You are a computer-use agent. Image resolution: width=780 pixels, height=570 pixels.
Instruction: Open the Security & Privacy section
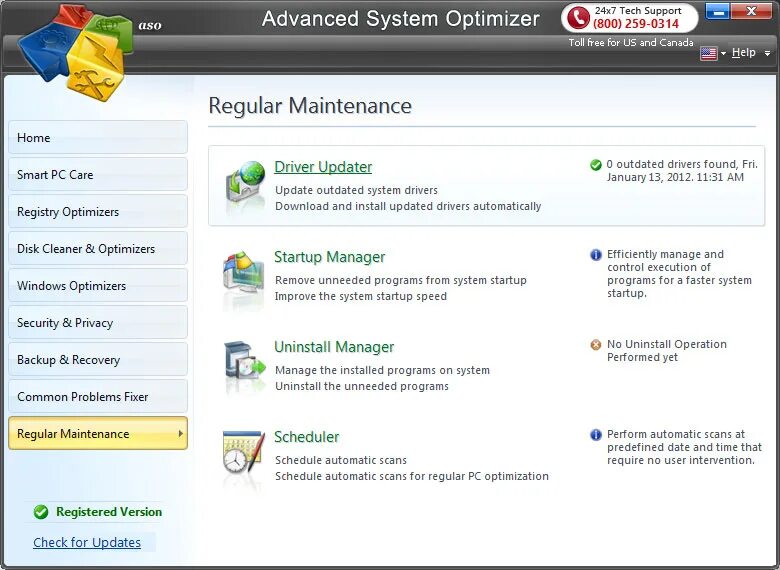click(98, 322)
